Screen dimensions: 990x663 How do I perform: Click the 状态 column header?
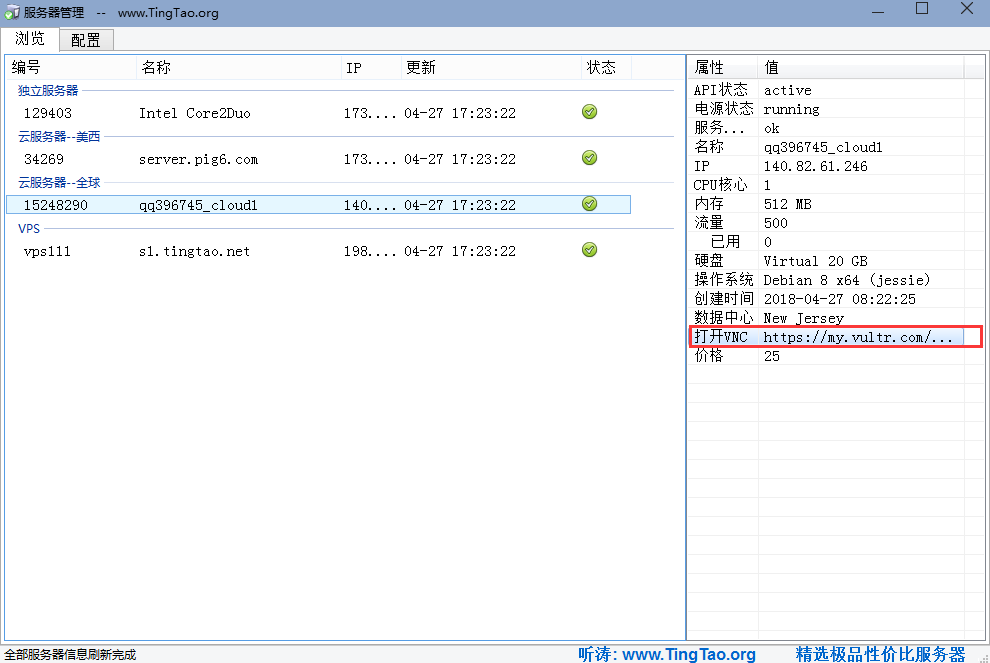pyautogui.click(x=605, y=68)
